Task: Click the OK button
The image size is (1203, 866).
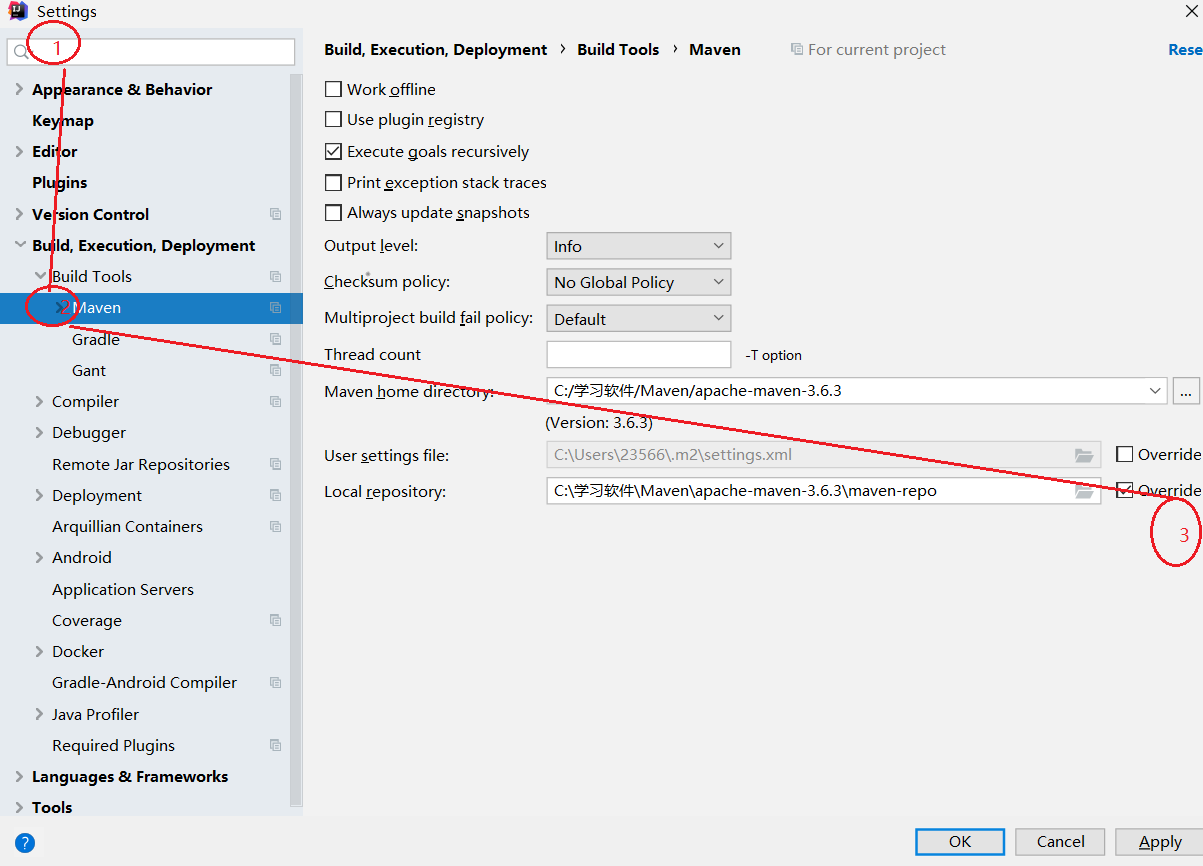Action: coord(960,841)
